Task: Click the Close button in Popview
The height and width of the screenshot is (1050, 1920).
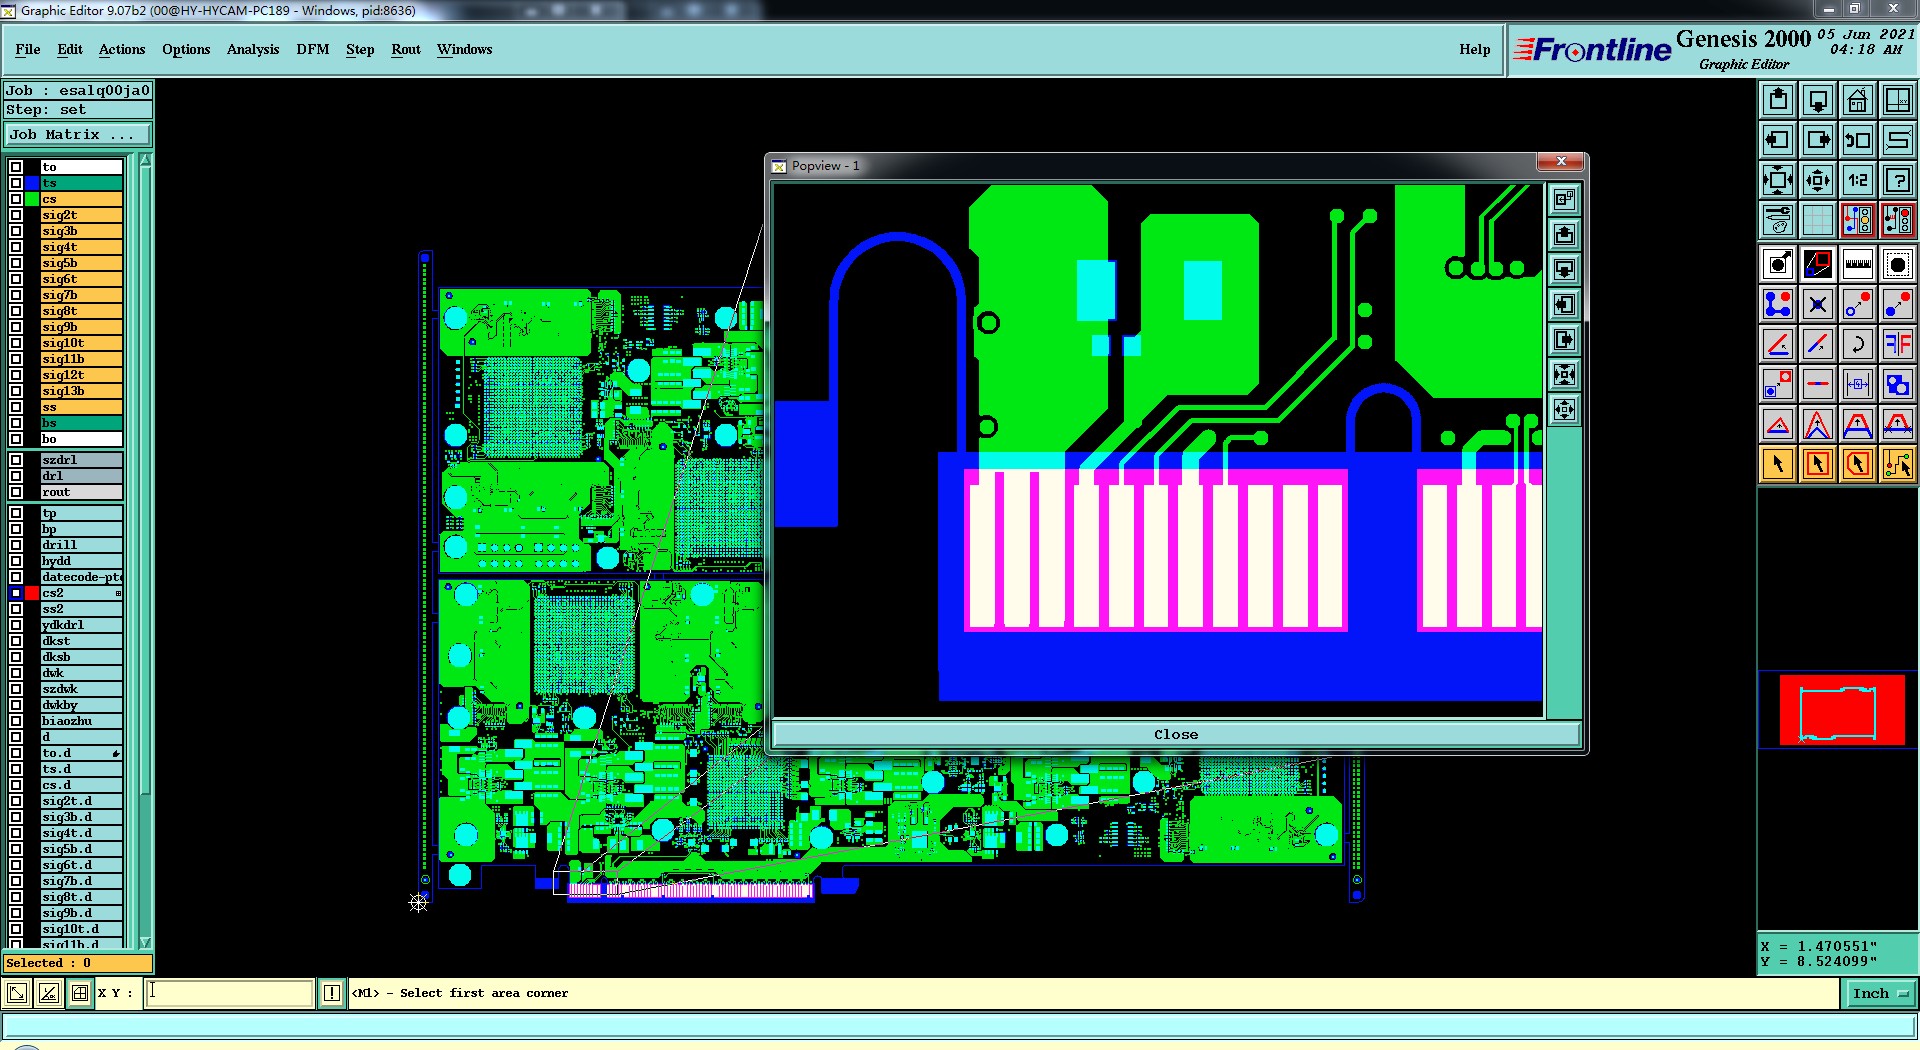Action: [x=1176, y=734]
